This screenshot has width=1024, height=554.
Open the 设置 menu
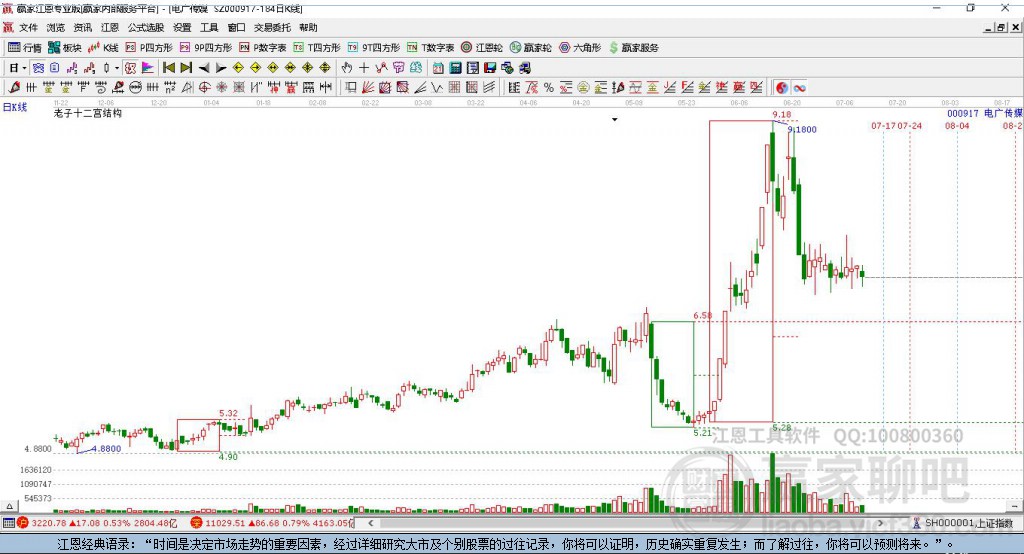[182, 27]
